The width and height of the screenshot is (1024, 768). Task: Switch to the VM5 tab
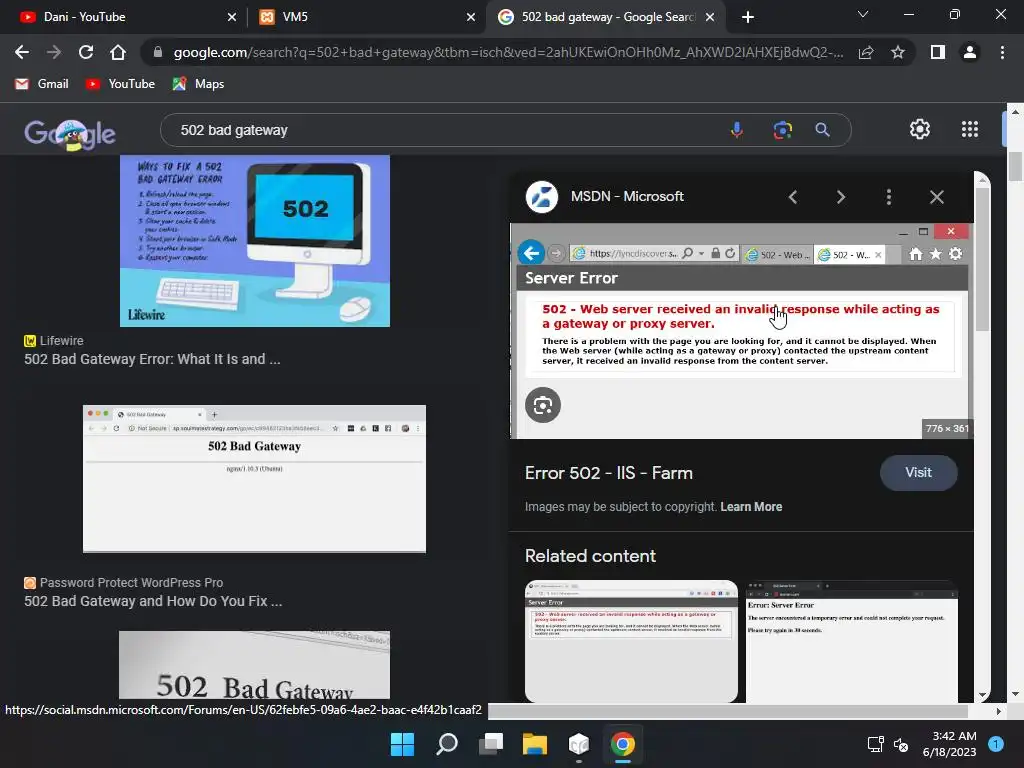point(367,17)
